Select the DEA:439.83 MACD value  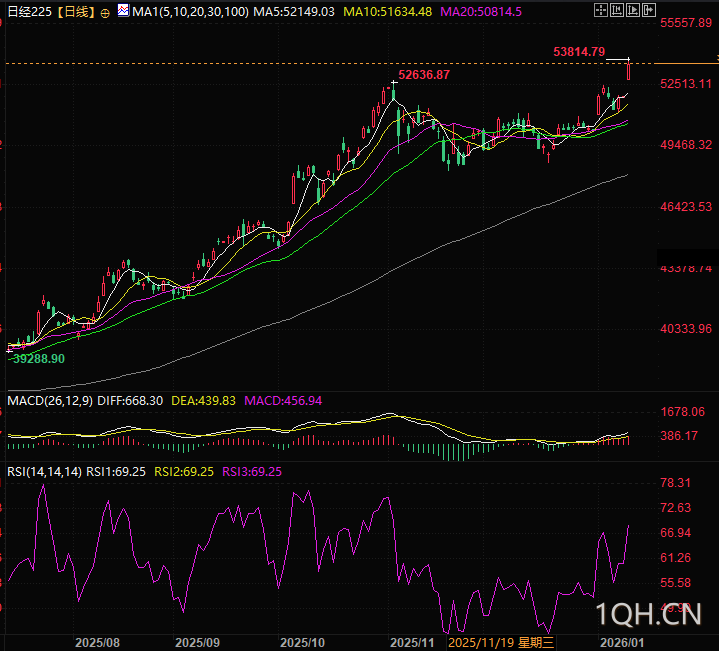[203, 400]
